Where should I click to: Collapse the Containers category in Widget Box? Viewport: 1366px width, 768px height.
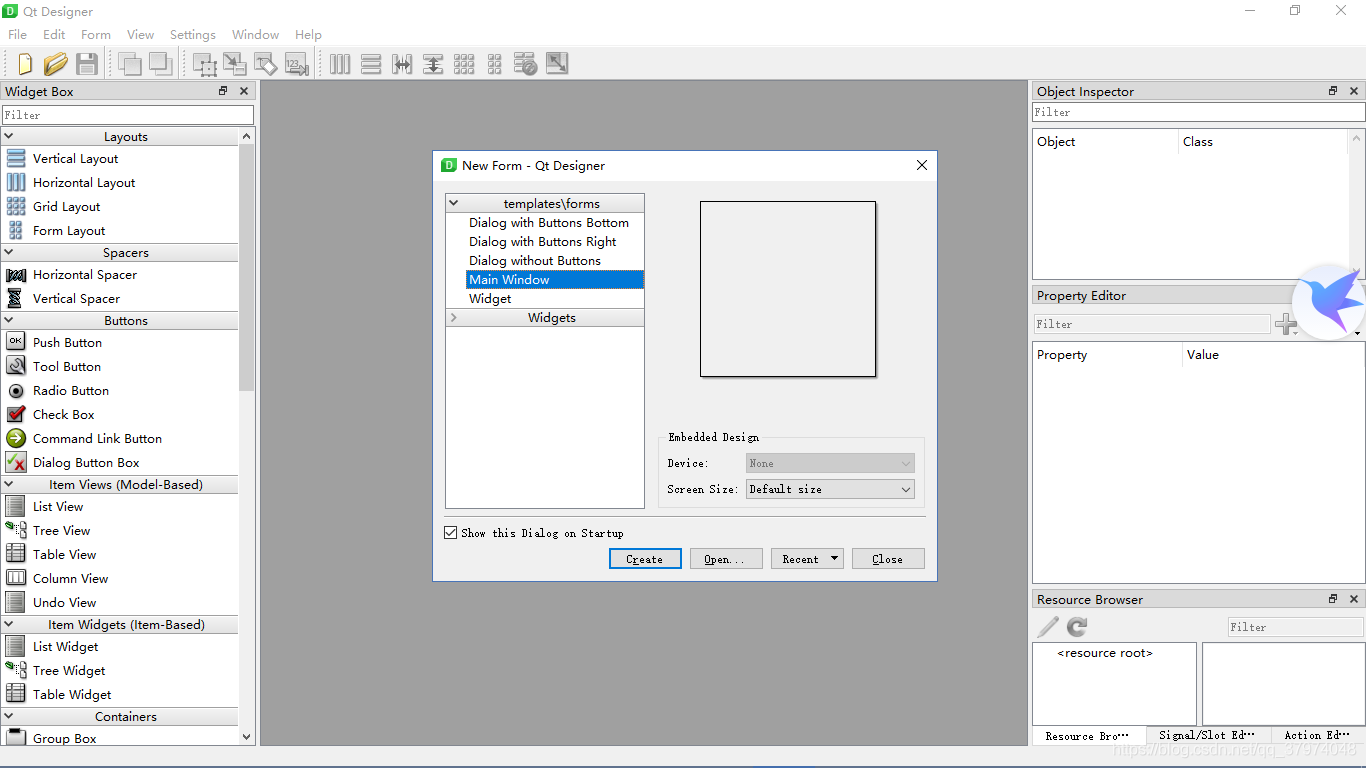(9, 716)
